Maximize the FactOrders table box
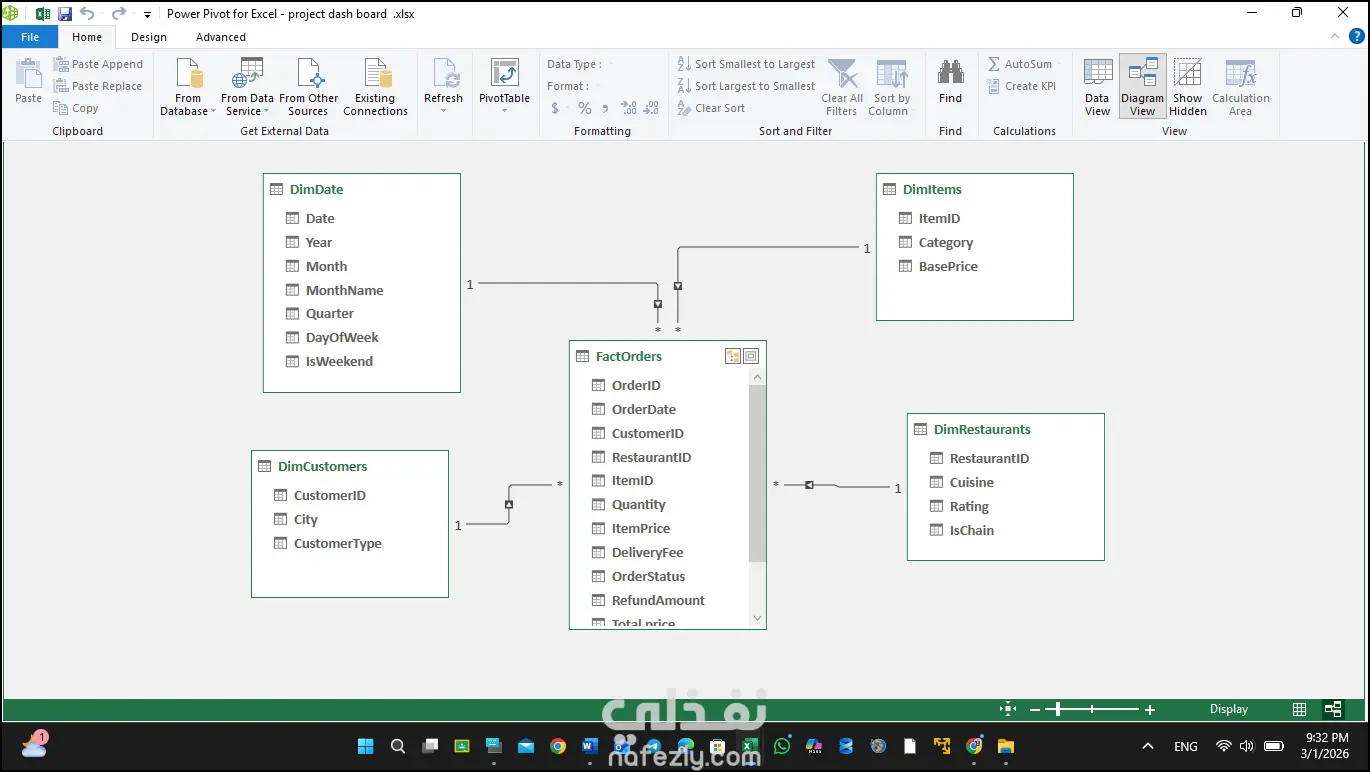 [x=751, y=356]
